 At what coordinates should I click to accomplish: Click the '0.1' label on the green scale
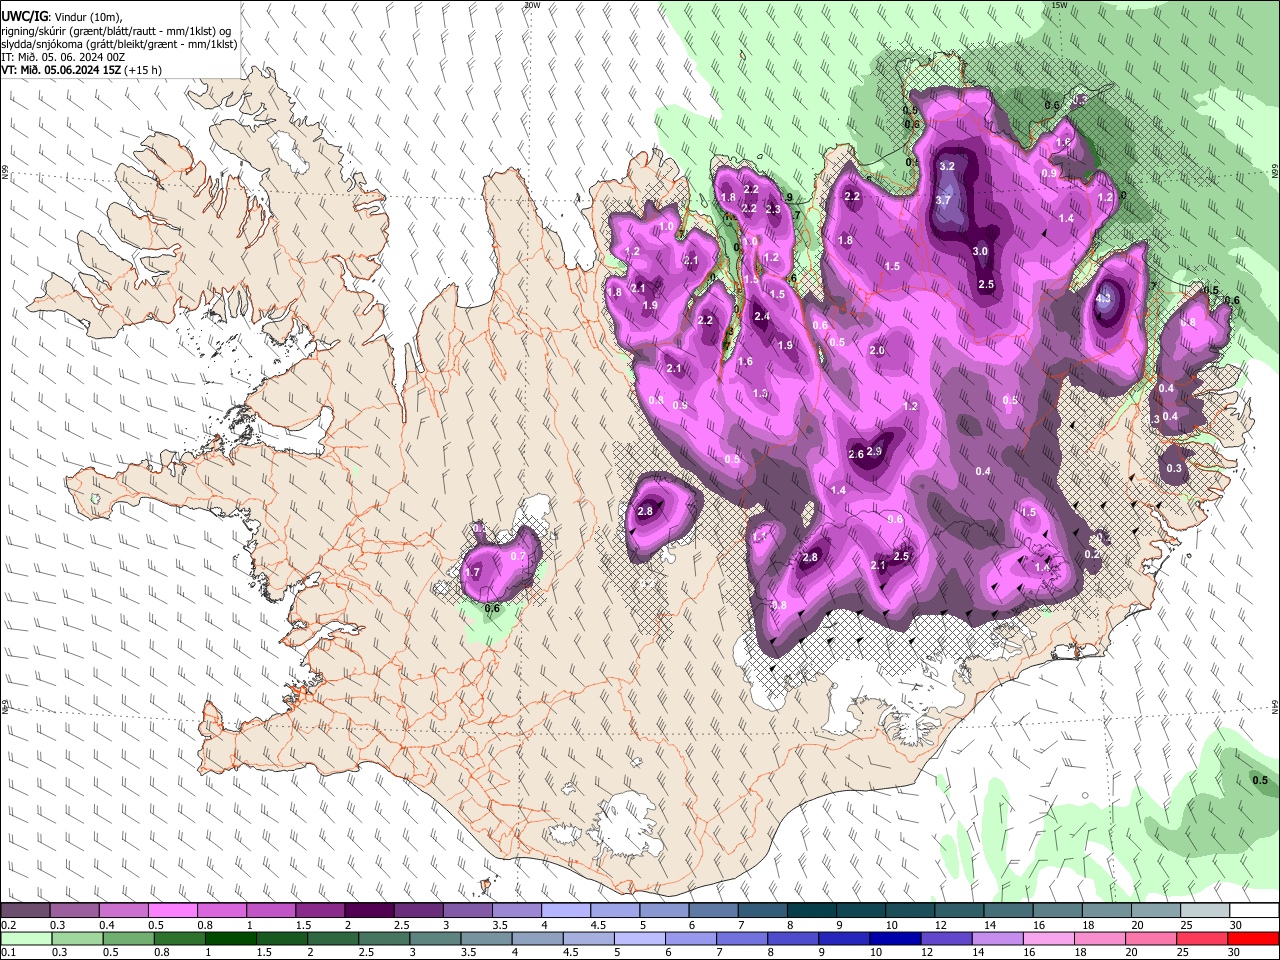pos(8,954)
